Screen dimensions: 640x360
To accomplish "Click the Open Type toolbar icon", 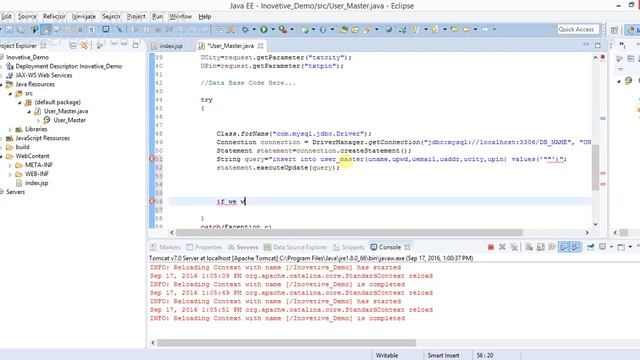I will click(x=344, y=29).
